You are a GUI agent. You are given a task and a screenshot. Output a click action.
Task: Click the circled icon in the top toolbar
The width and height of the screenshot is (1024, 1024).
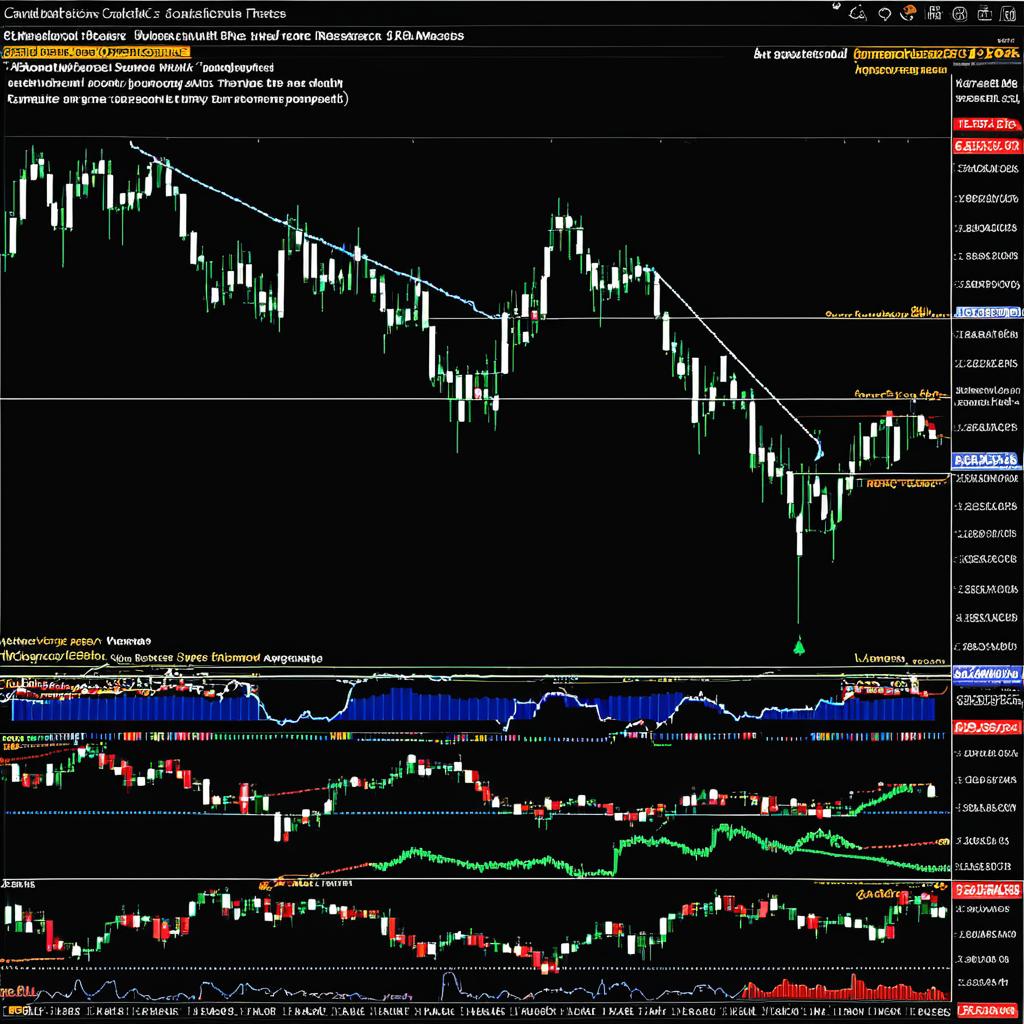coord(959,13)
